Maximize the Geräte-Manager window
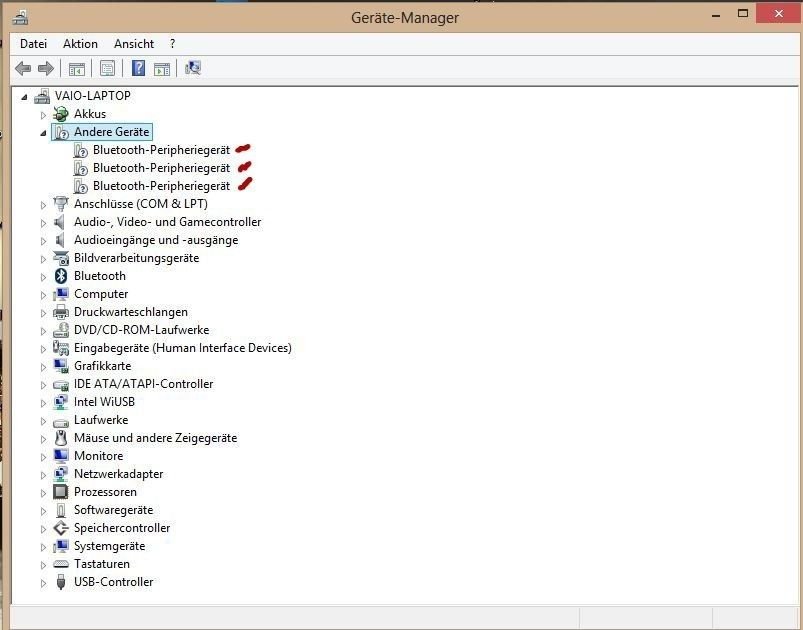The height and width of the screenshot is (630, 803). pyautogui.click(x=743, y=14)
